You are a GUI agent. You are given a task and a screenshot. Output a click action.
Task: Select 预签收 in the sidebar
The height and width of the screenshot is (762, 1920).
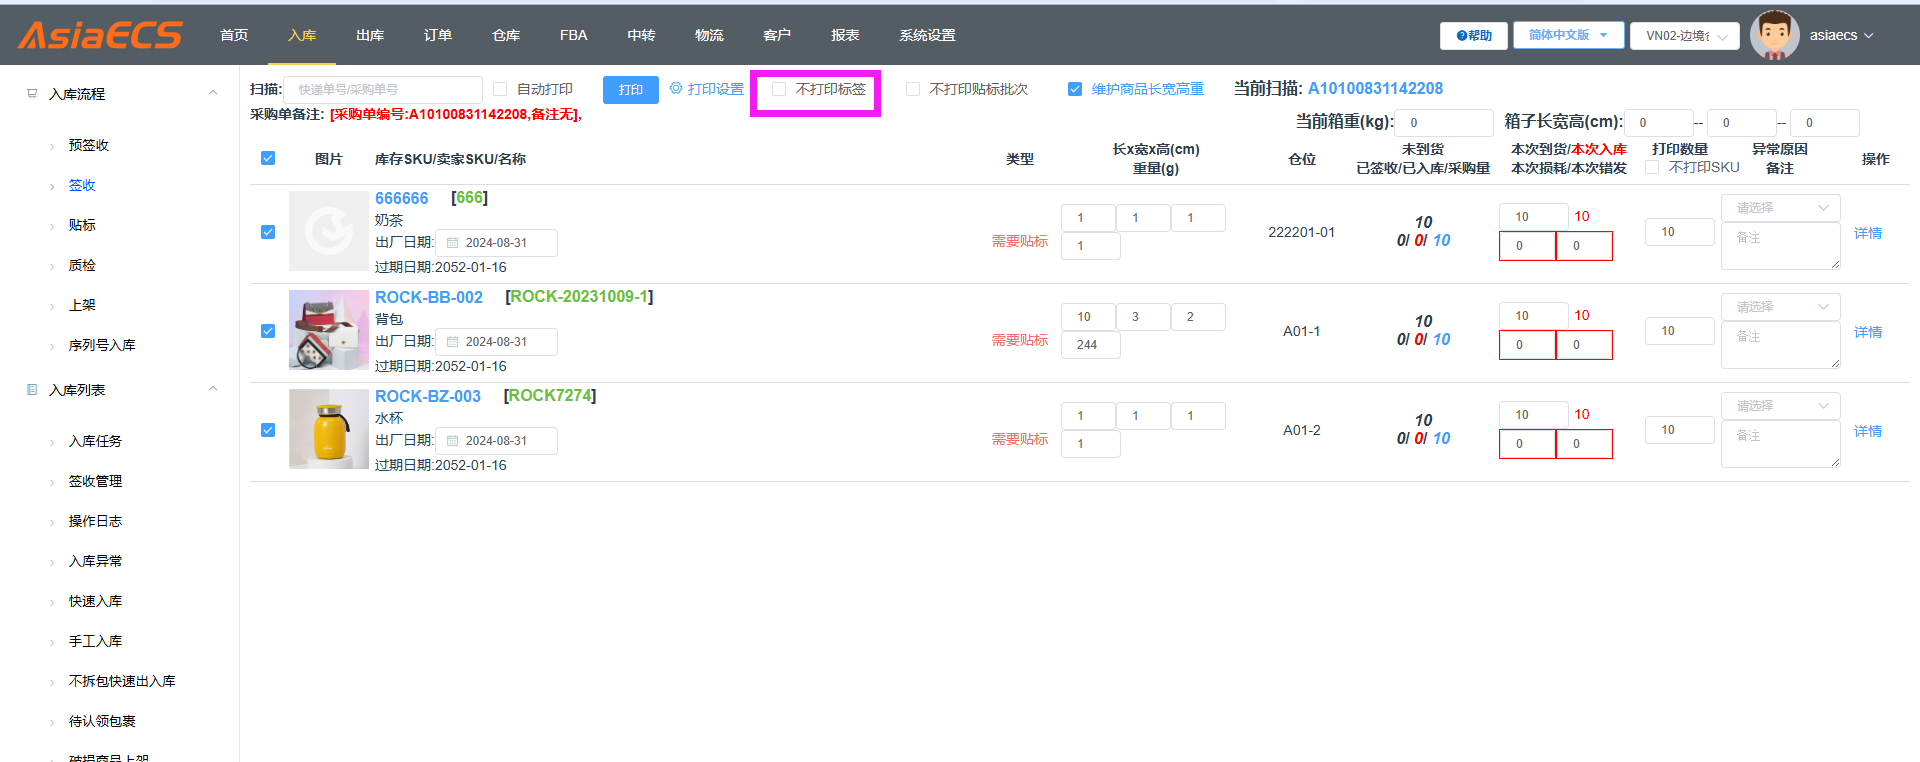pyautogui.click(x=89, y=145)
